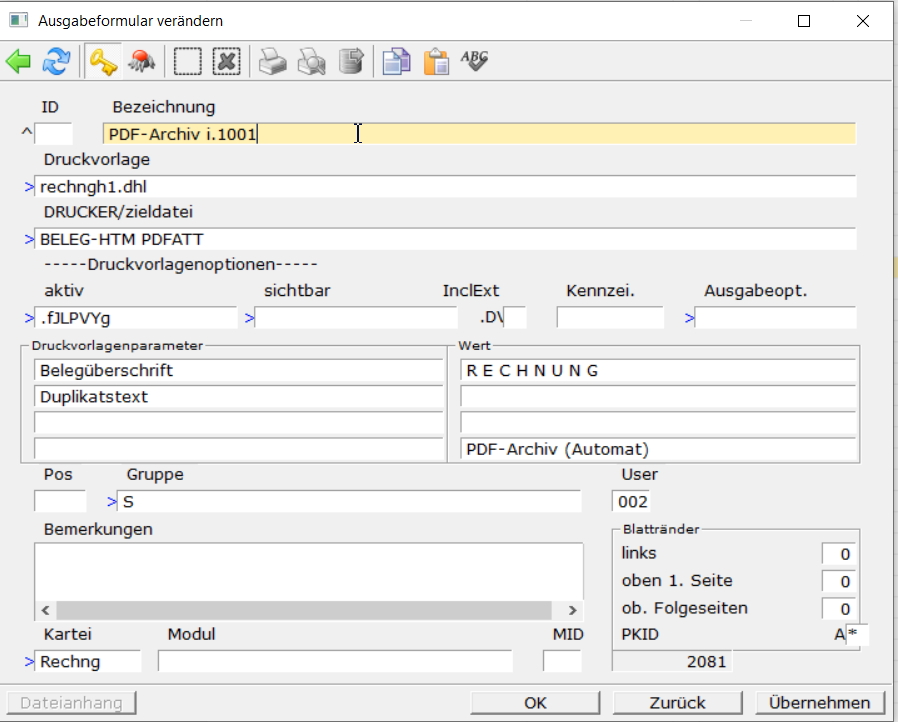
Task: Open lookup arrow beside Druckvorlage field
Action: 29,187
